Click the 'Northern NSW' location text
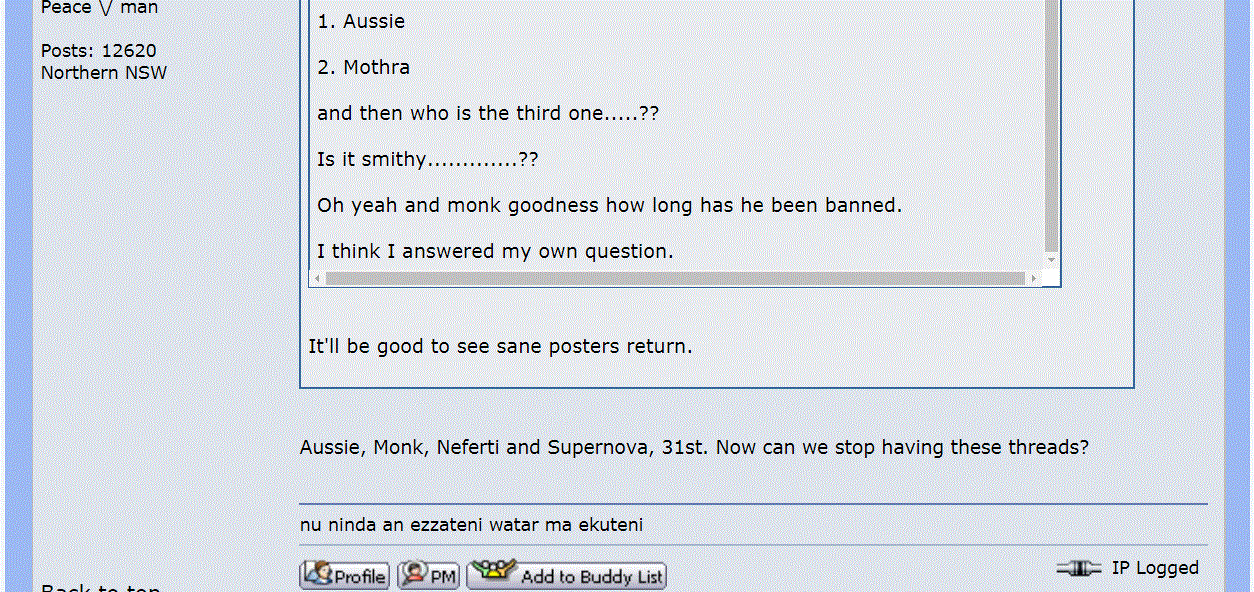 click(x=104, y=73)
